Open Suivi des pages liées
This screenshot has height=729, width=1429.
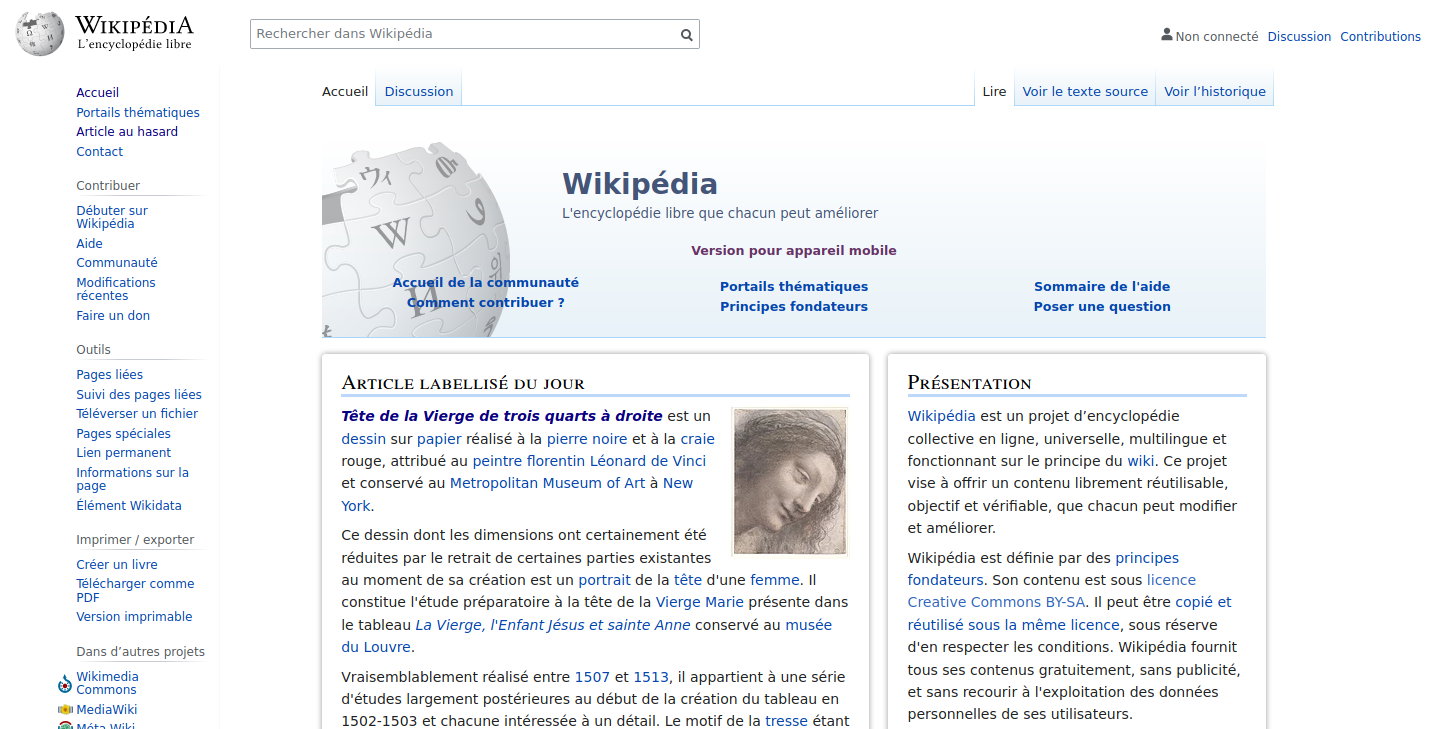click(139, 395)
